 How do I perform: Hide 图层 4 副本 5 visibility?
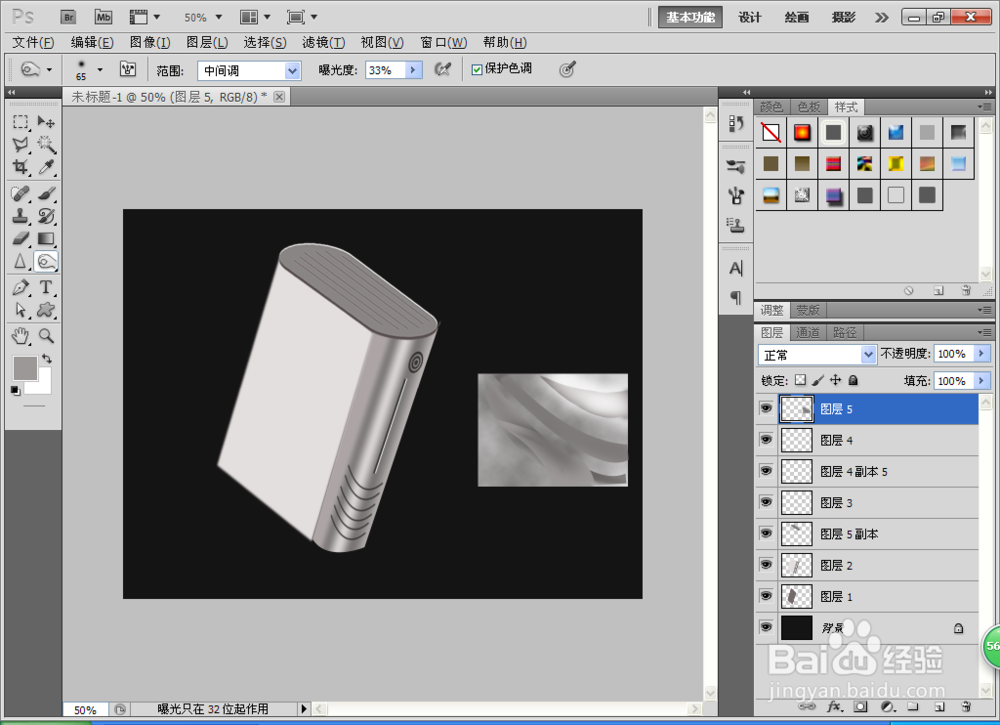(766, 471)
